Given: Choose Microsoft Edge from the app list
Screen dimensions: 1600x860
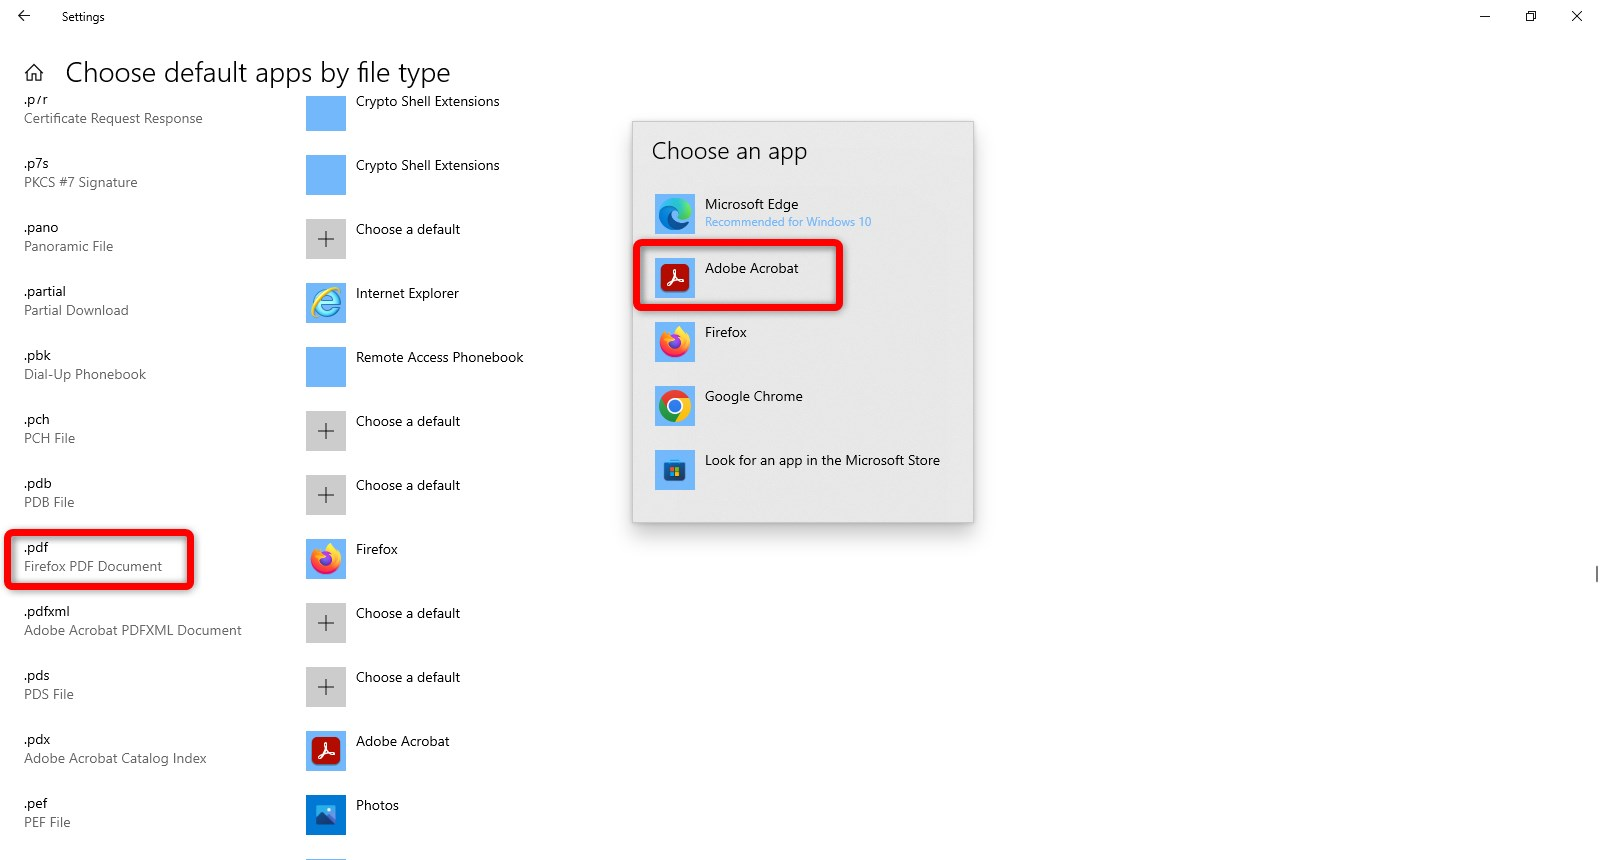Looking at the screenshot, I should (x=802, y=214).
